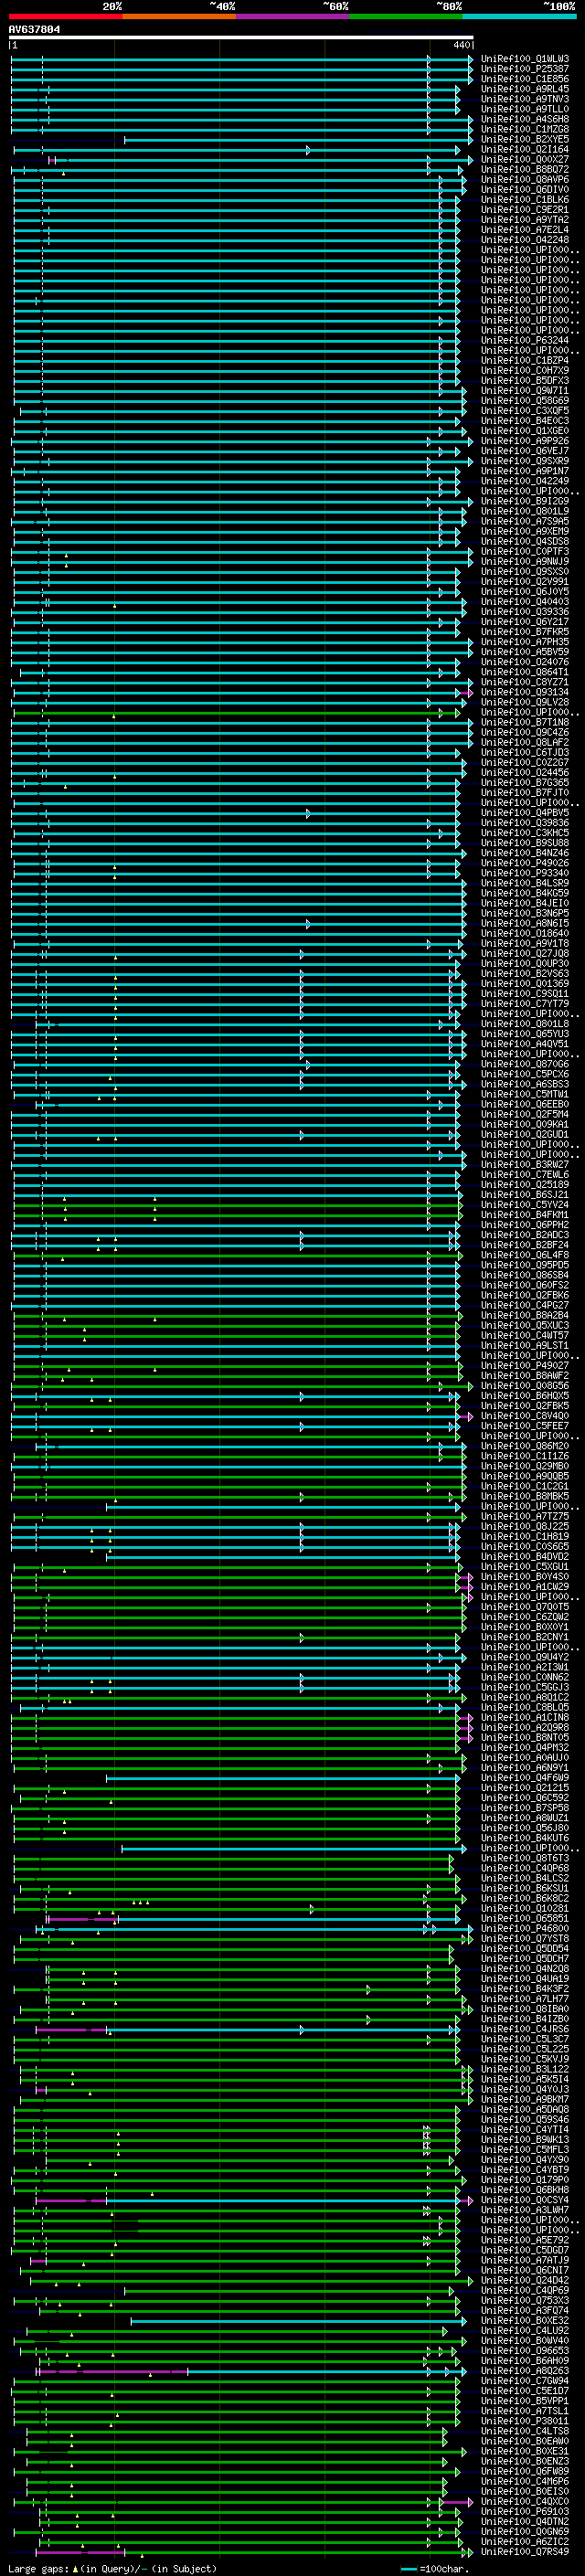Viewport: 585px width, 2576px height.
Task: Click the white query sequence ruler bar
Action: pyautogui.click(x=241, y=37)
